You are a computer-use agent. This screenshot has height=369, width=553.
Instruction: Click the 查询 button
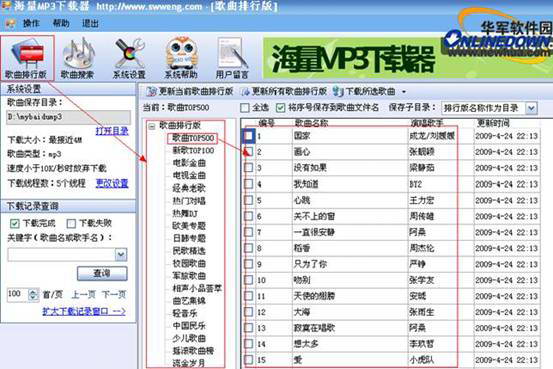[102, 273]
